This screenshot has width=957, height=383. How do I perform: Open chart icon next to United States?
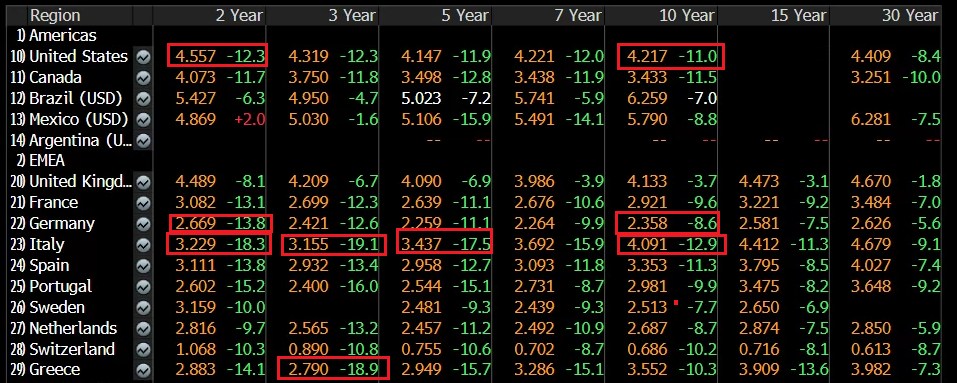click(x=143, y=57)
